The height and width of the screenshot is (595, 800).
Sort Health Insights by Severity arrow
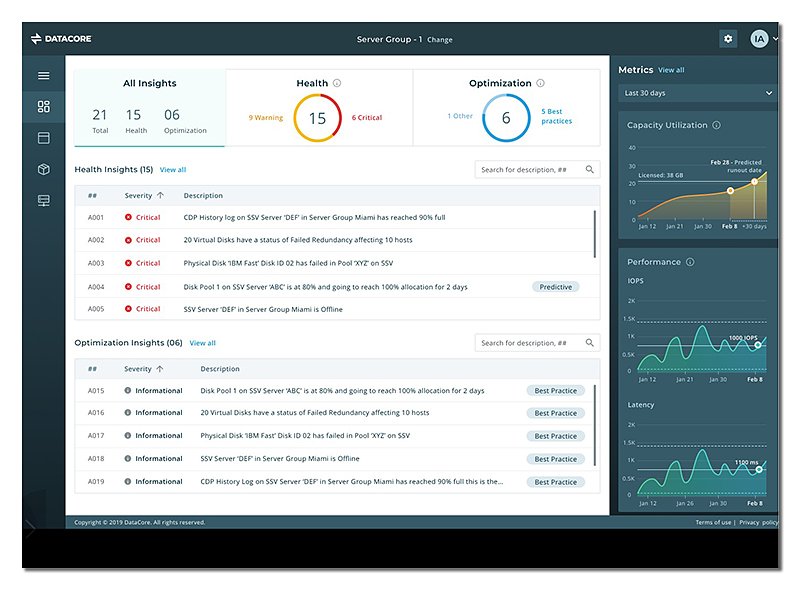click(x=160, y=196)
